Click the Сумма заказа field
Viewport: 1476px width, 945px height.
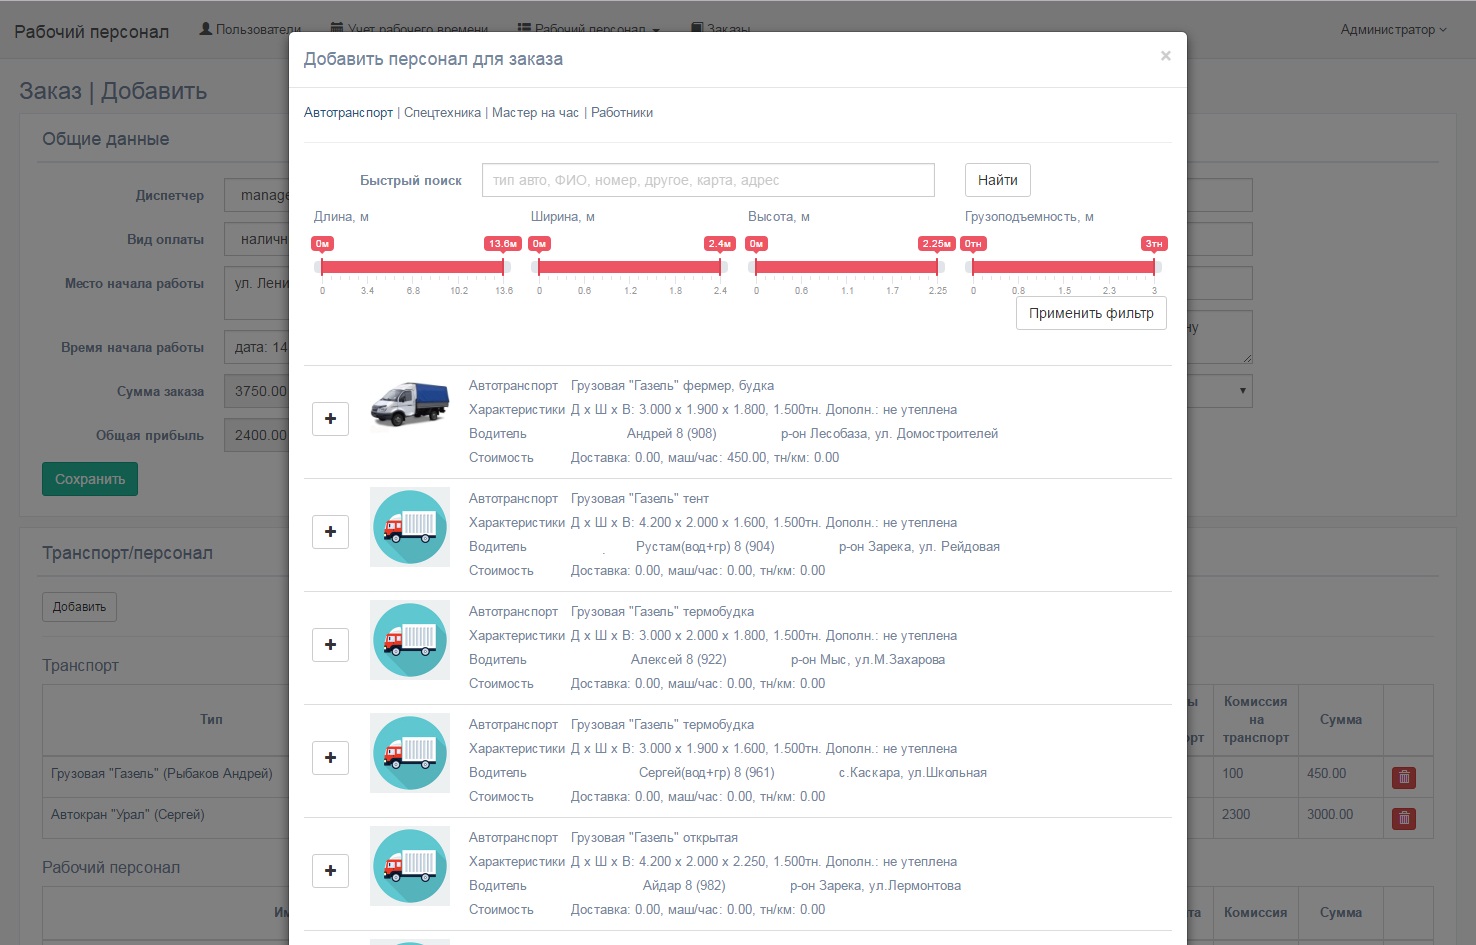(258, 391)
